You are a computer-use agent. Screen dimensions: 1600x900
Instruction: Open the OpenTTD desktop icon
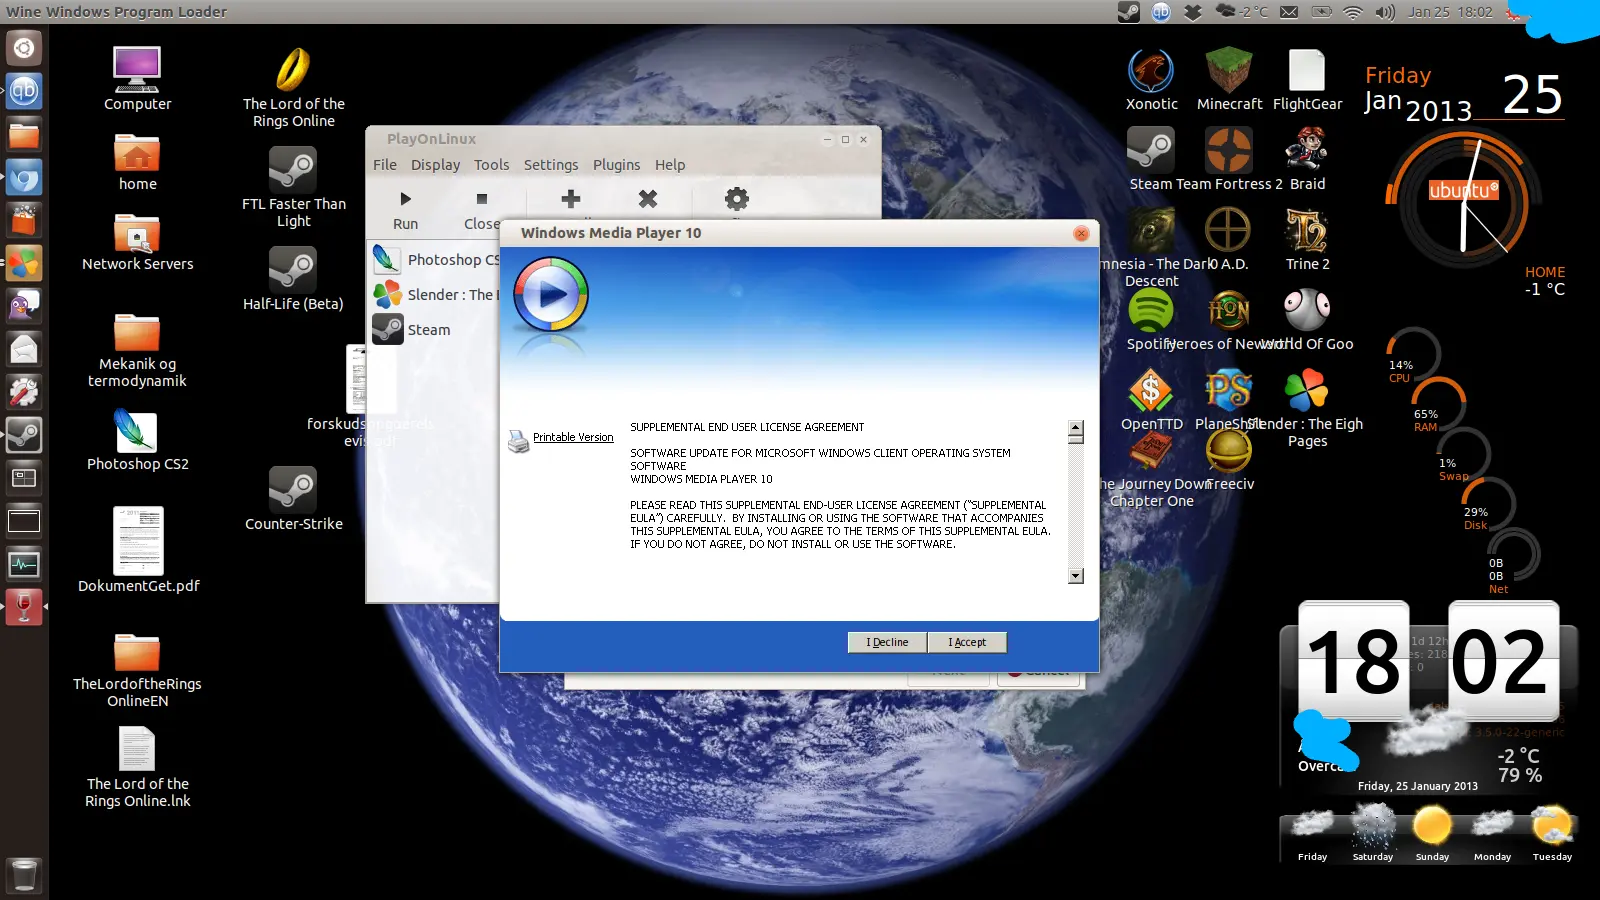(x=1151, y=392)
